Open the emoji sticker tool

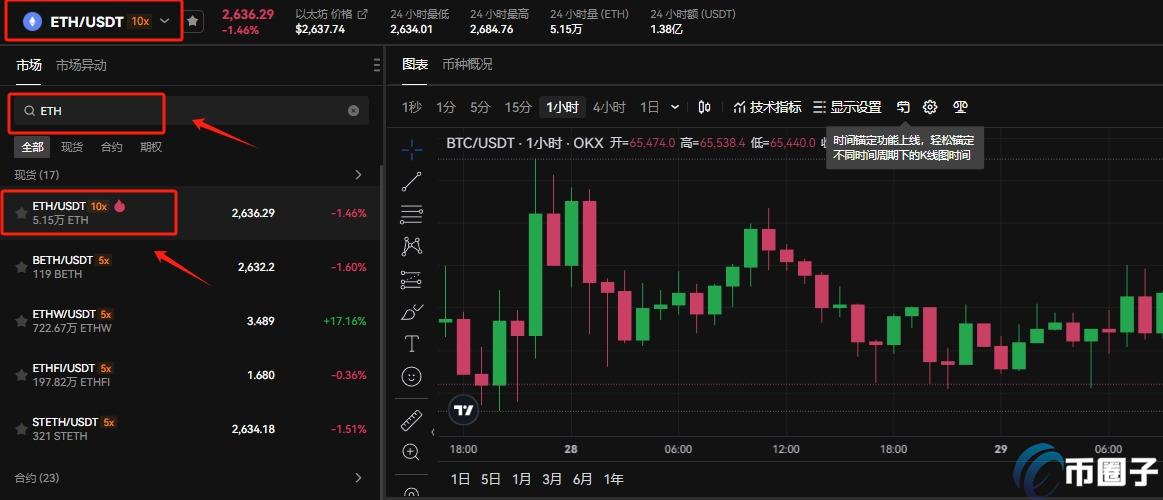(412, 377)
